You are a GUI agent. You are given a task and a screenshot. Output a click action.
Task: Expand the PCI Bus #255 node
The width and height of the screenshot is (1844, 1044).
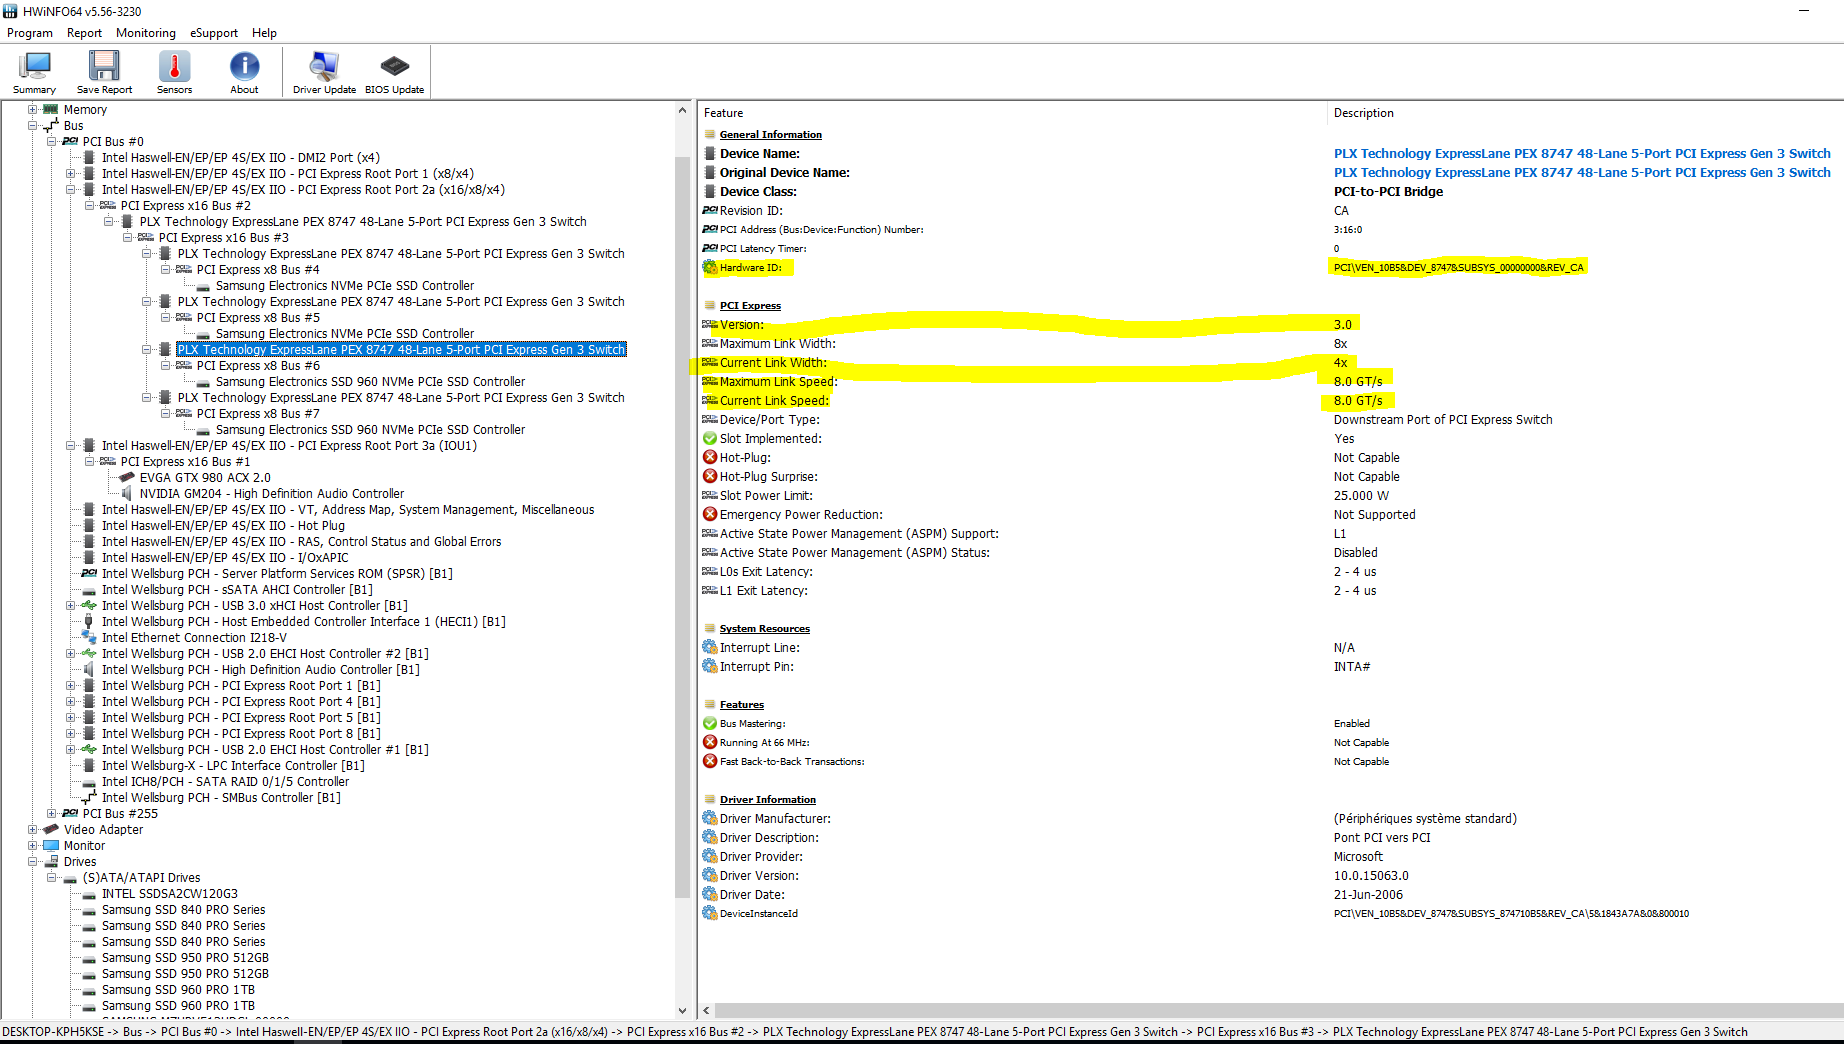[x=52, y=814]
